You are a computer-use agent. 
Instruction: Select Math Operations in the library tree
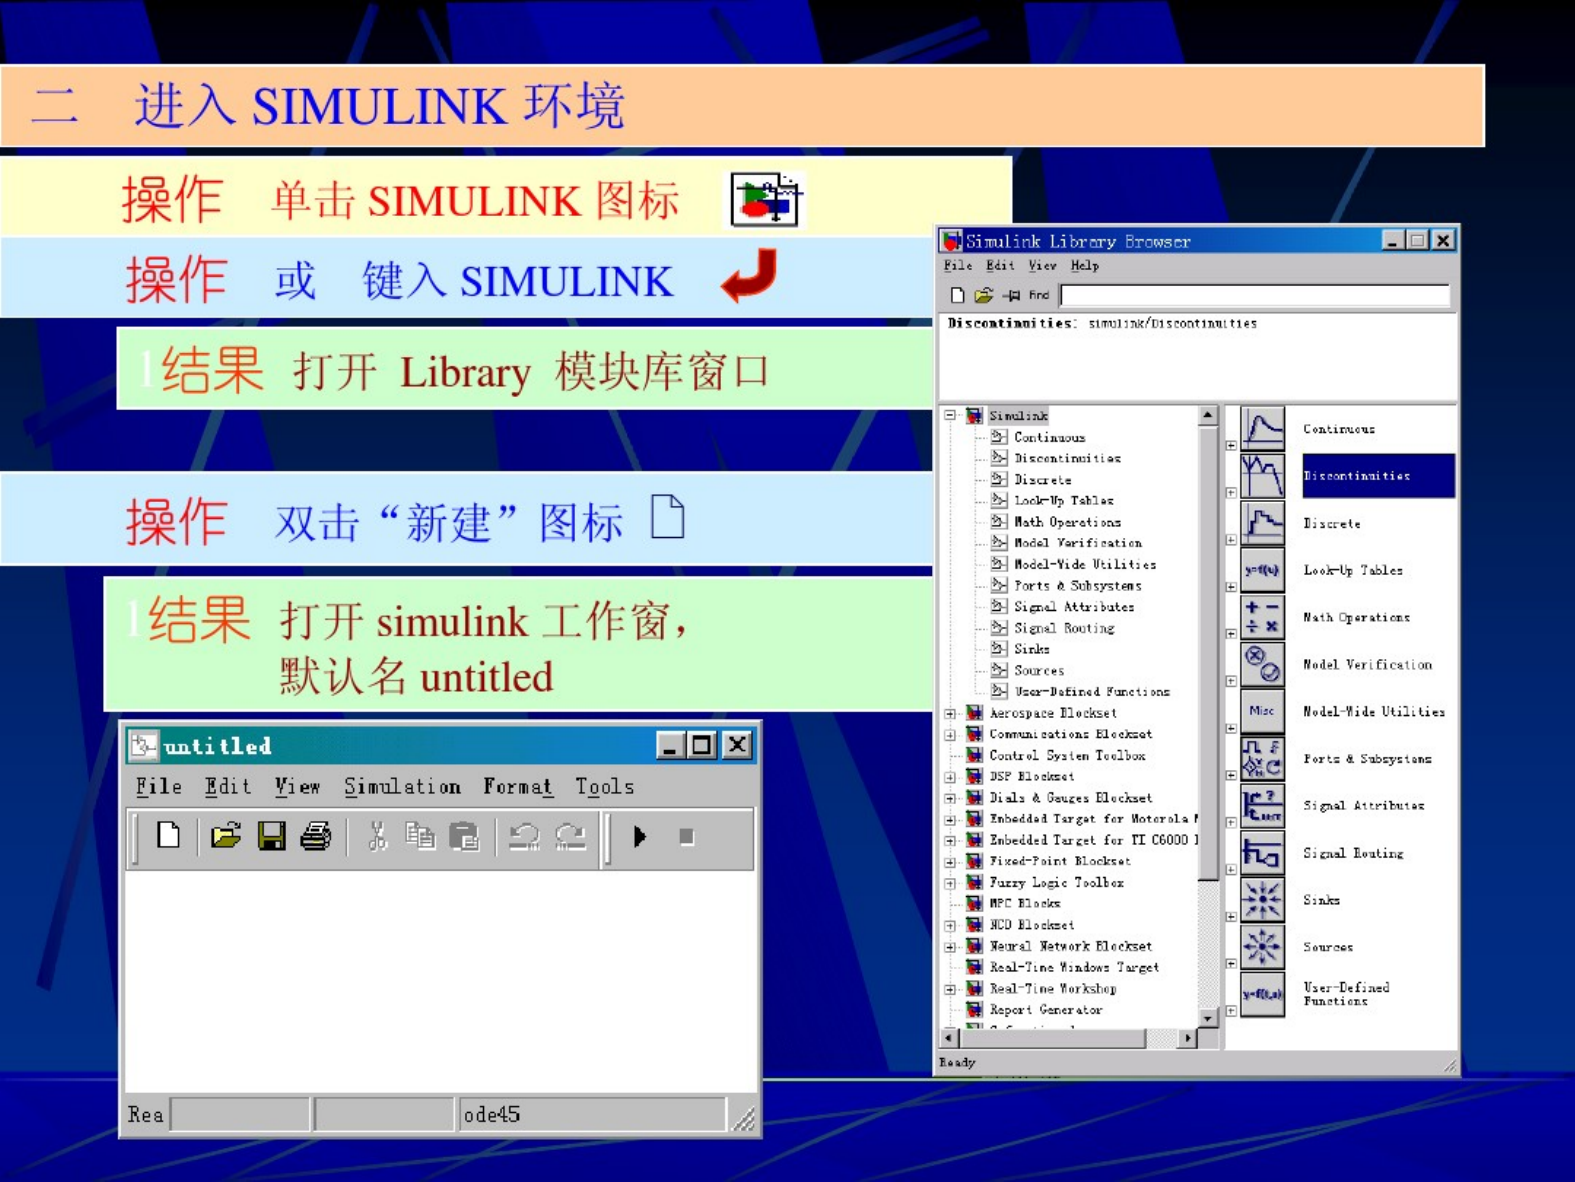pyautogui.click(x=1068, y=522)
